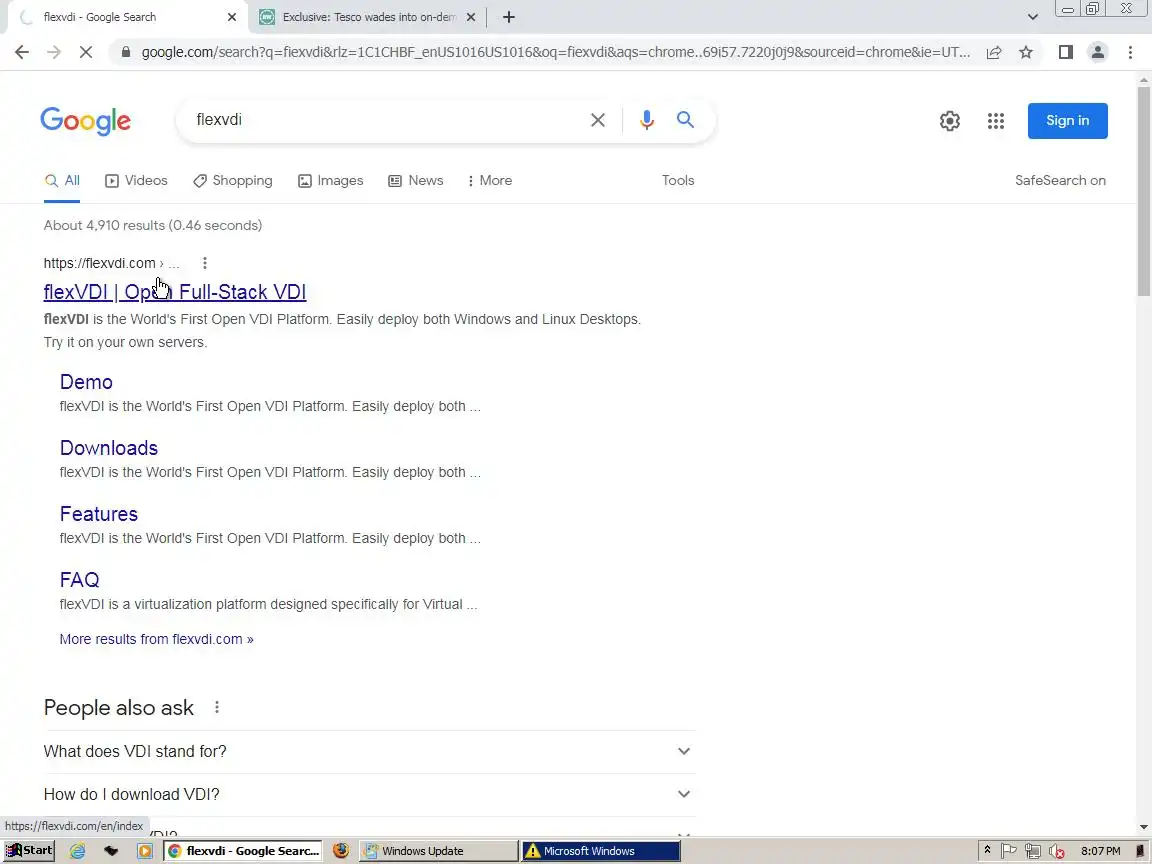Switch to Images results

(x=331, y=181)
